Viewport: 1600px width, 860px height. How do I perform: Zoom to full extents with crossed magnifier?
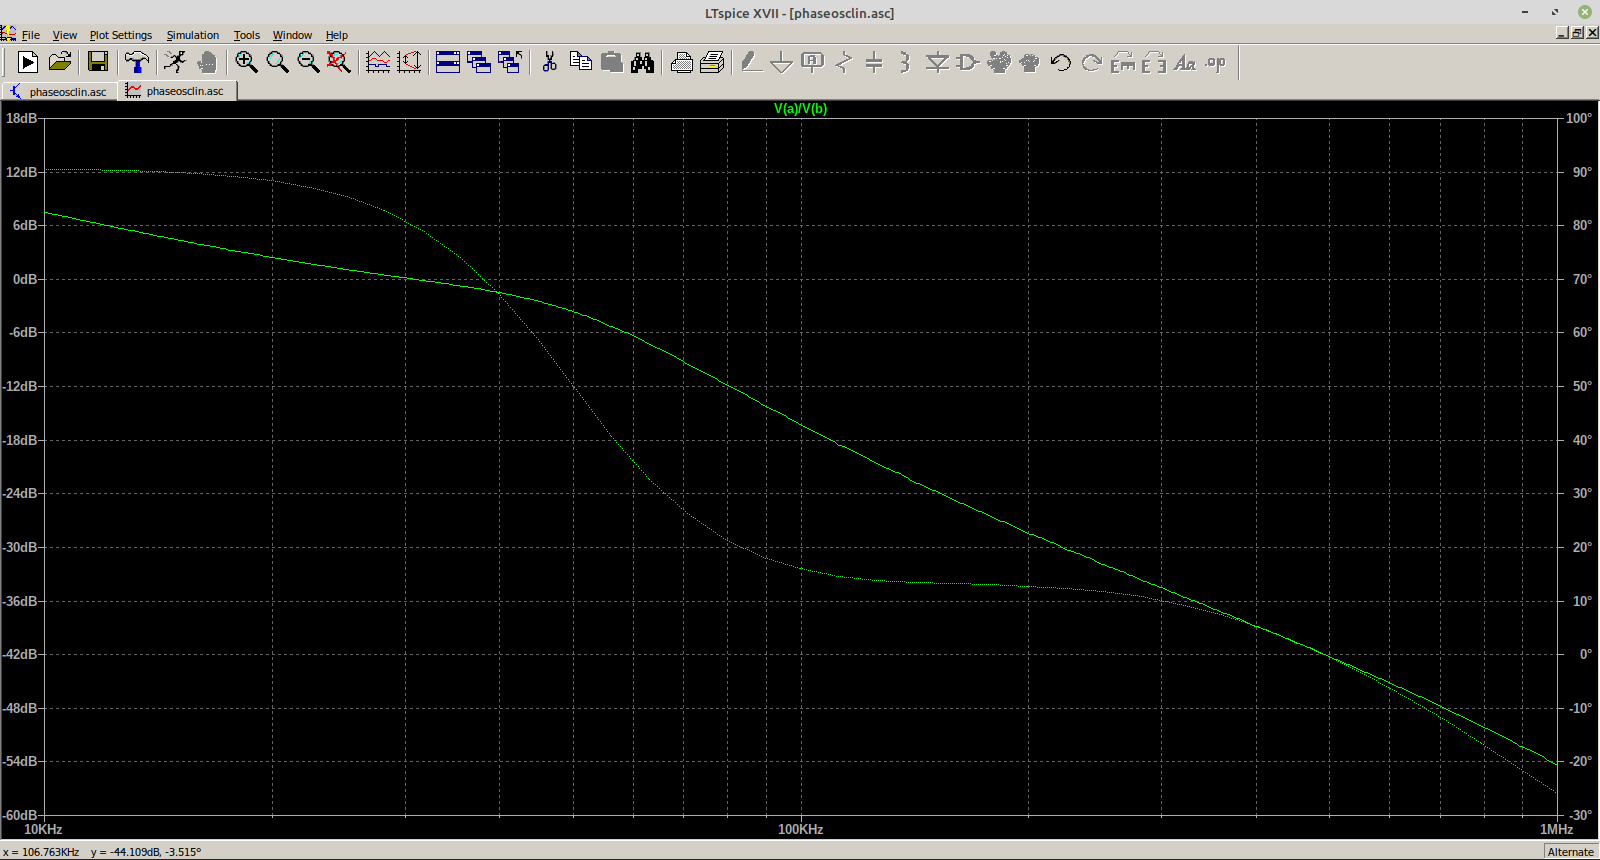pos(339,62)
